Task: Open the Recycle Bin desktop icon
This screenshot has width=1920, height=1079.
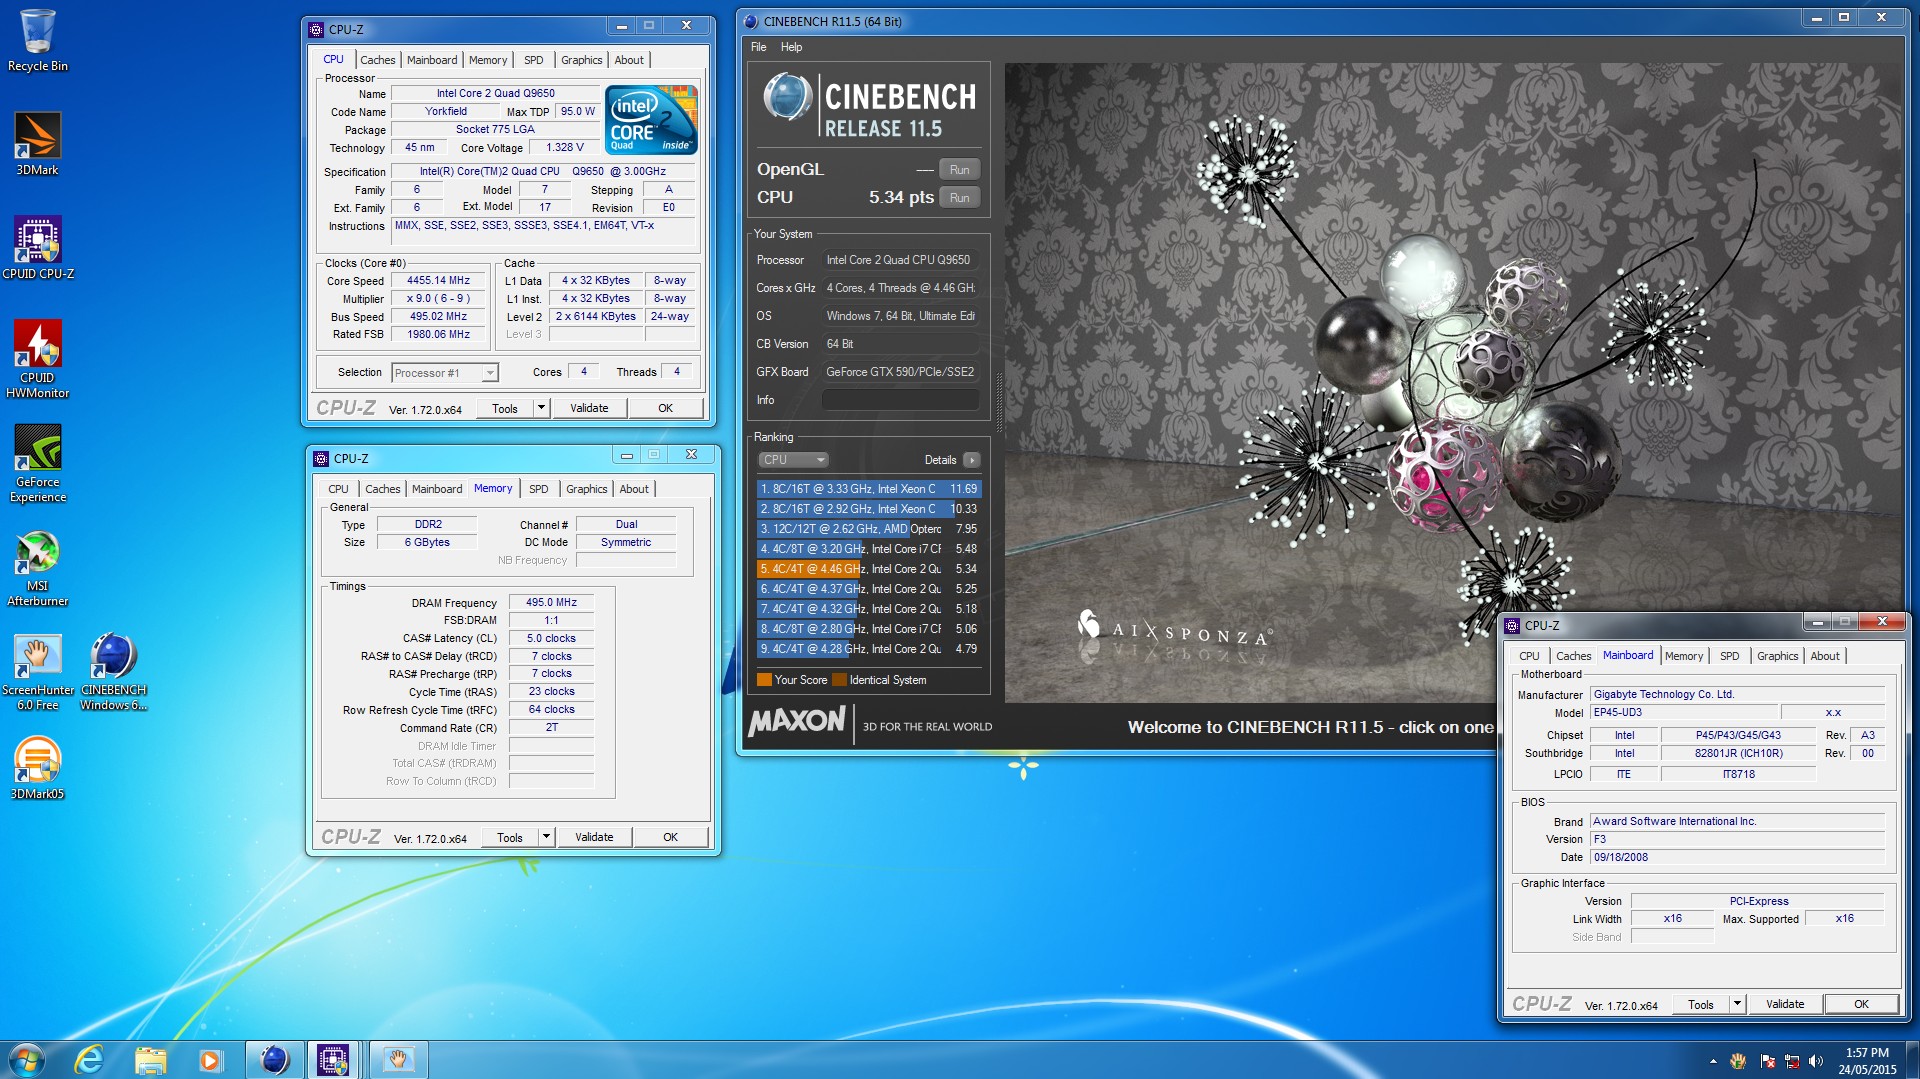Action: tap(37, 40)
